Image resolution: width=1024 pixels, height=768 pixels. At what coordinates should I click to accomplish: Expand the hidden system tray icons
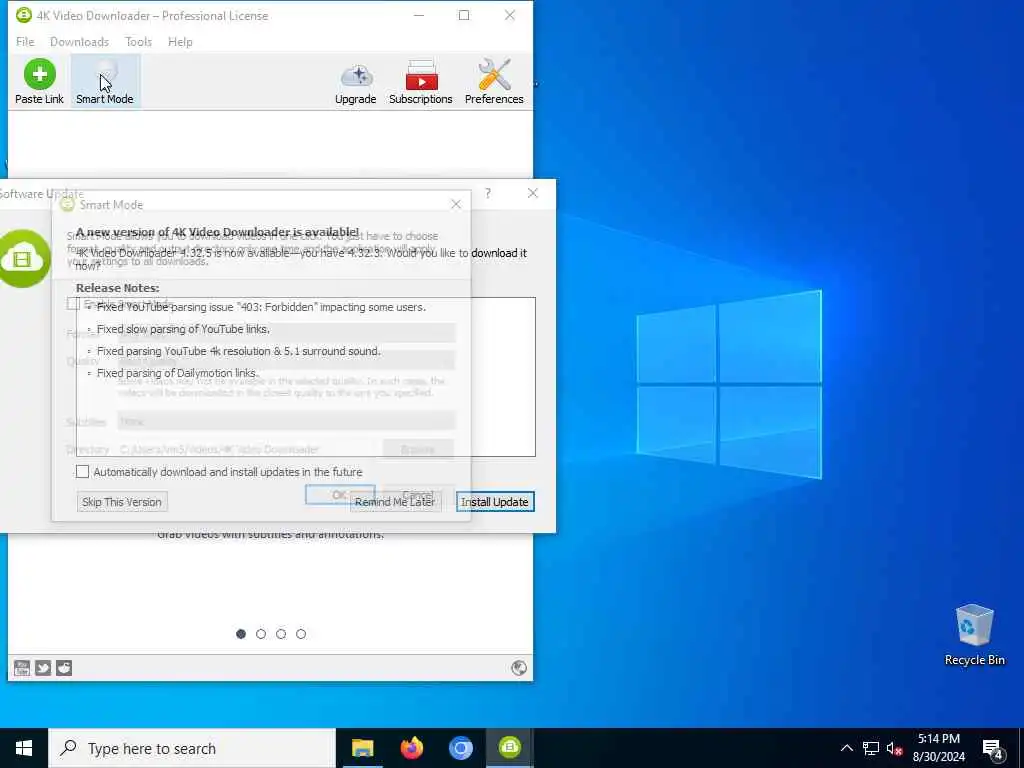tap(846, 748)
